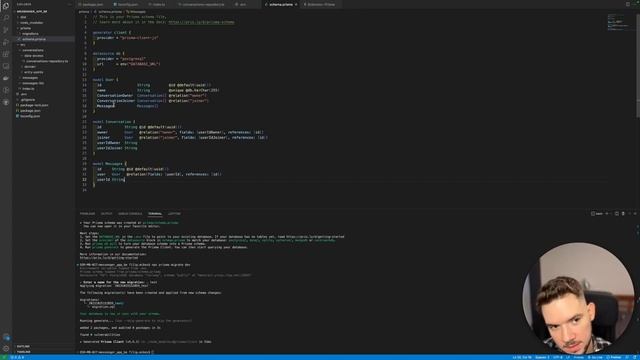
Task: Open .gitignore file in Explorer
Action: [28, 100]
